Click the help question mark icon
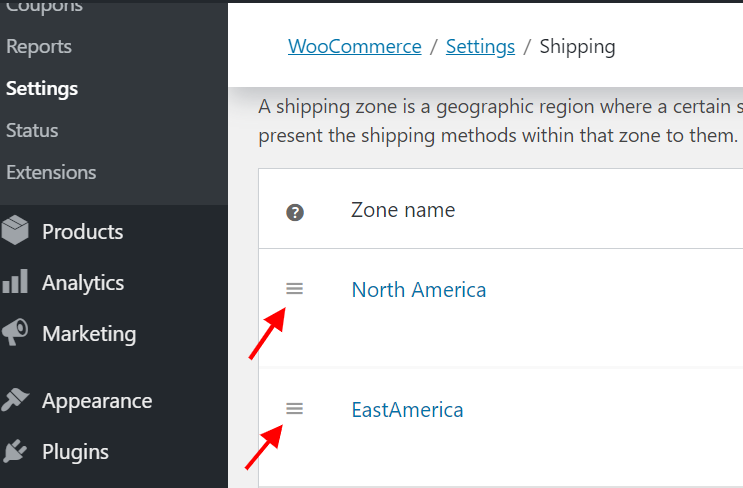 coord(295,212)
